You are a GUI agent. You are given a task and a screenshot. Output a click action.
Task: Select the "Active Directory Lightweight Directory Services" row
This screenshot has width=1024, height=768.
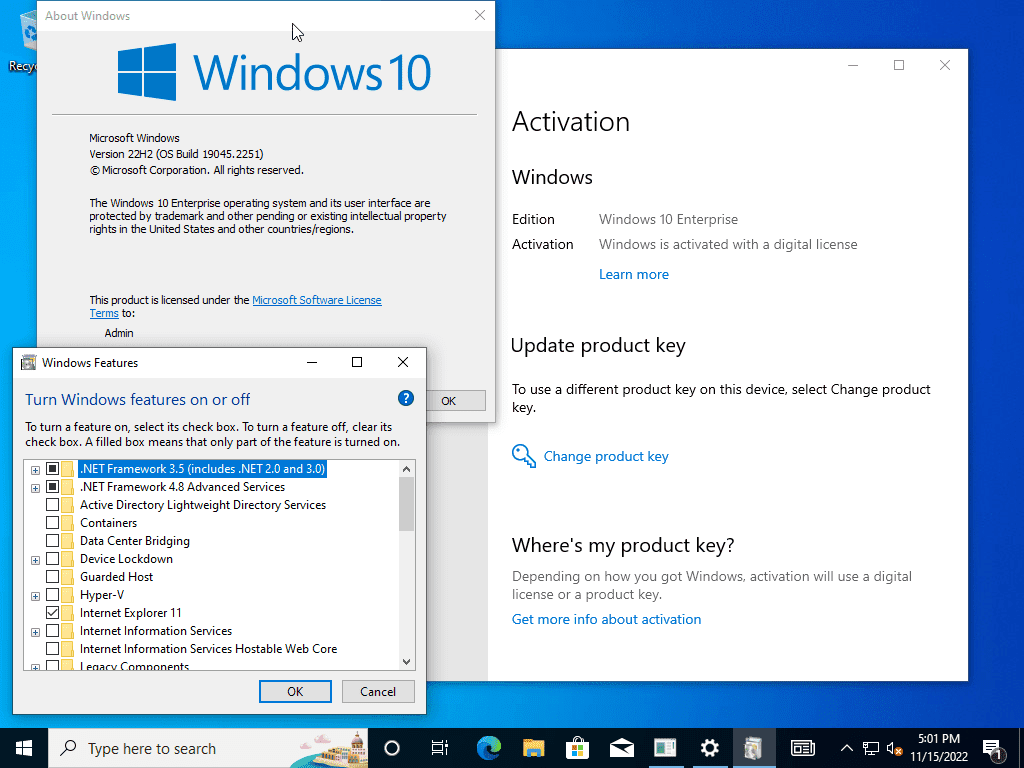coord(202,505)
